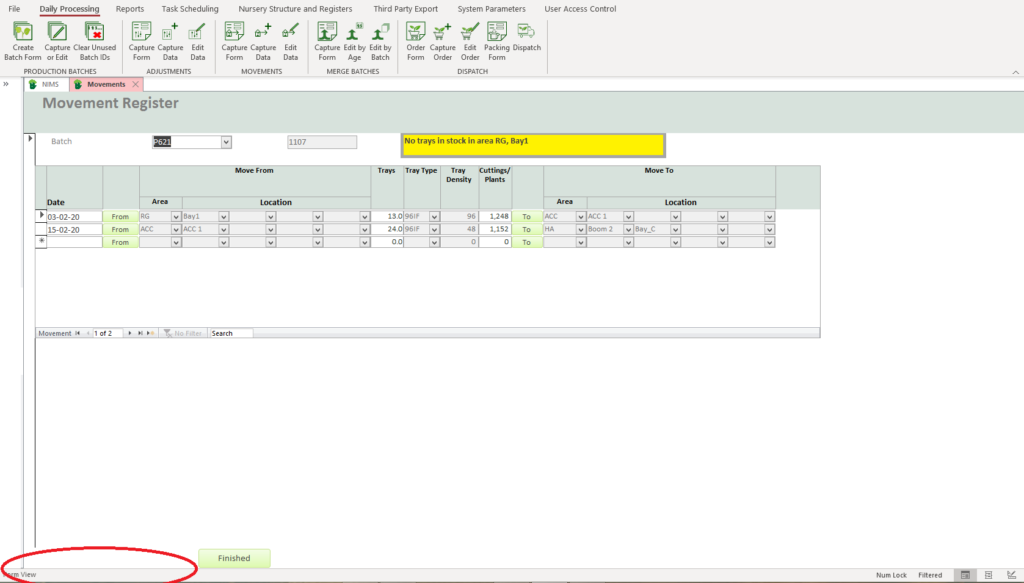Viewport: 1024px width, 583px height.
Task: Open the Reports ribbon tab
Action: pos(130,9)
